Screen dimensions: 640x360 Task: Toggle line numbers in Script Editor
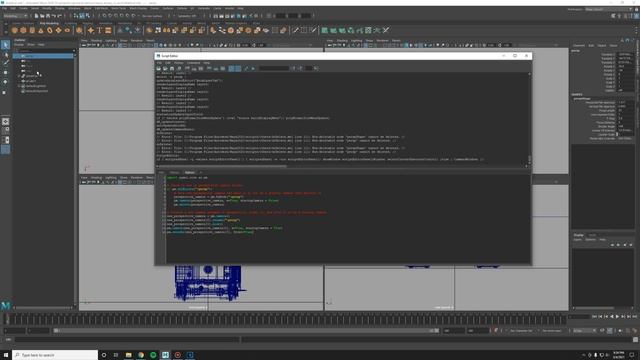(238, 69)
